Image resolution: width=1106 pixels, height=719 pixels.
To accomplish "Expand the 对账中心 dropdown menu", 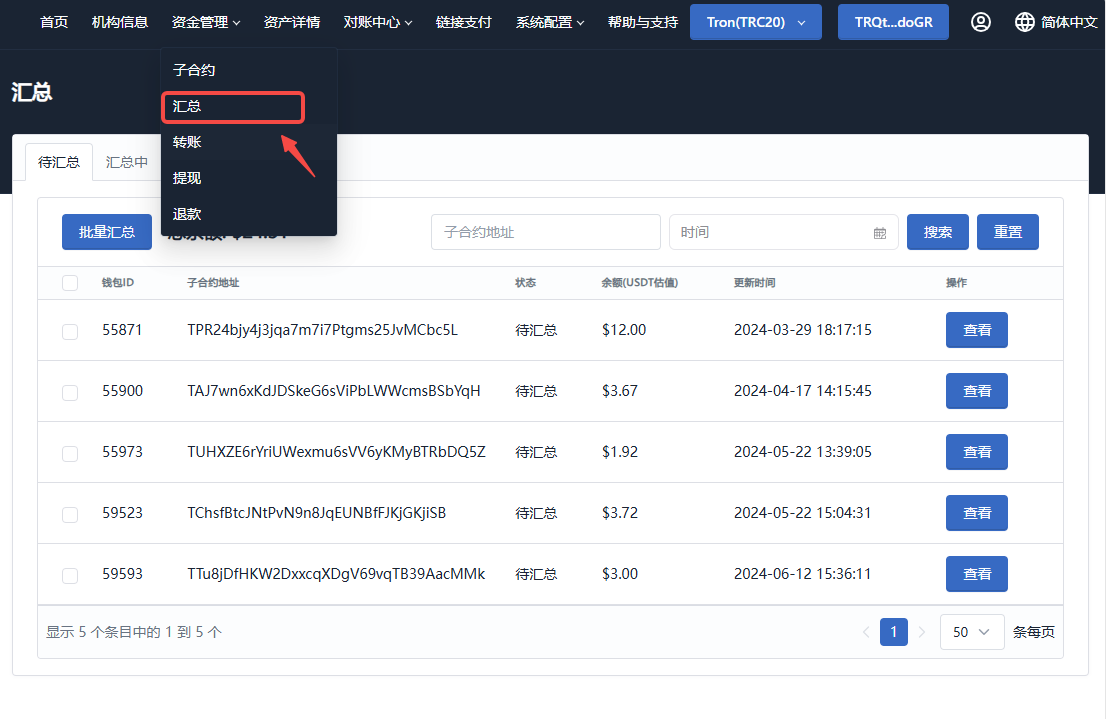I will (x=378, y=23).
